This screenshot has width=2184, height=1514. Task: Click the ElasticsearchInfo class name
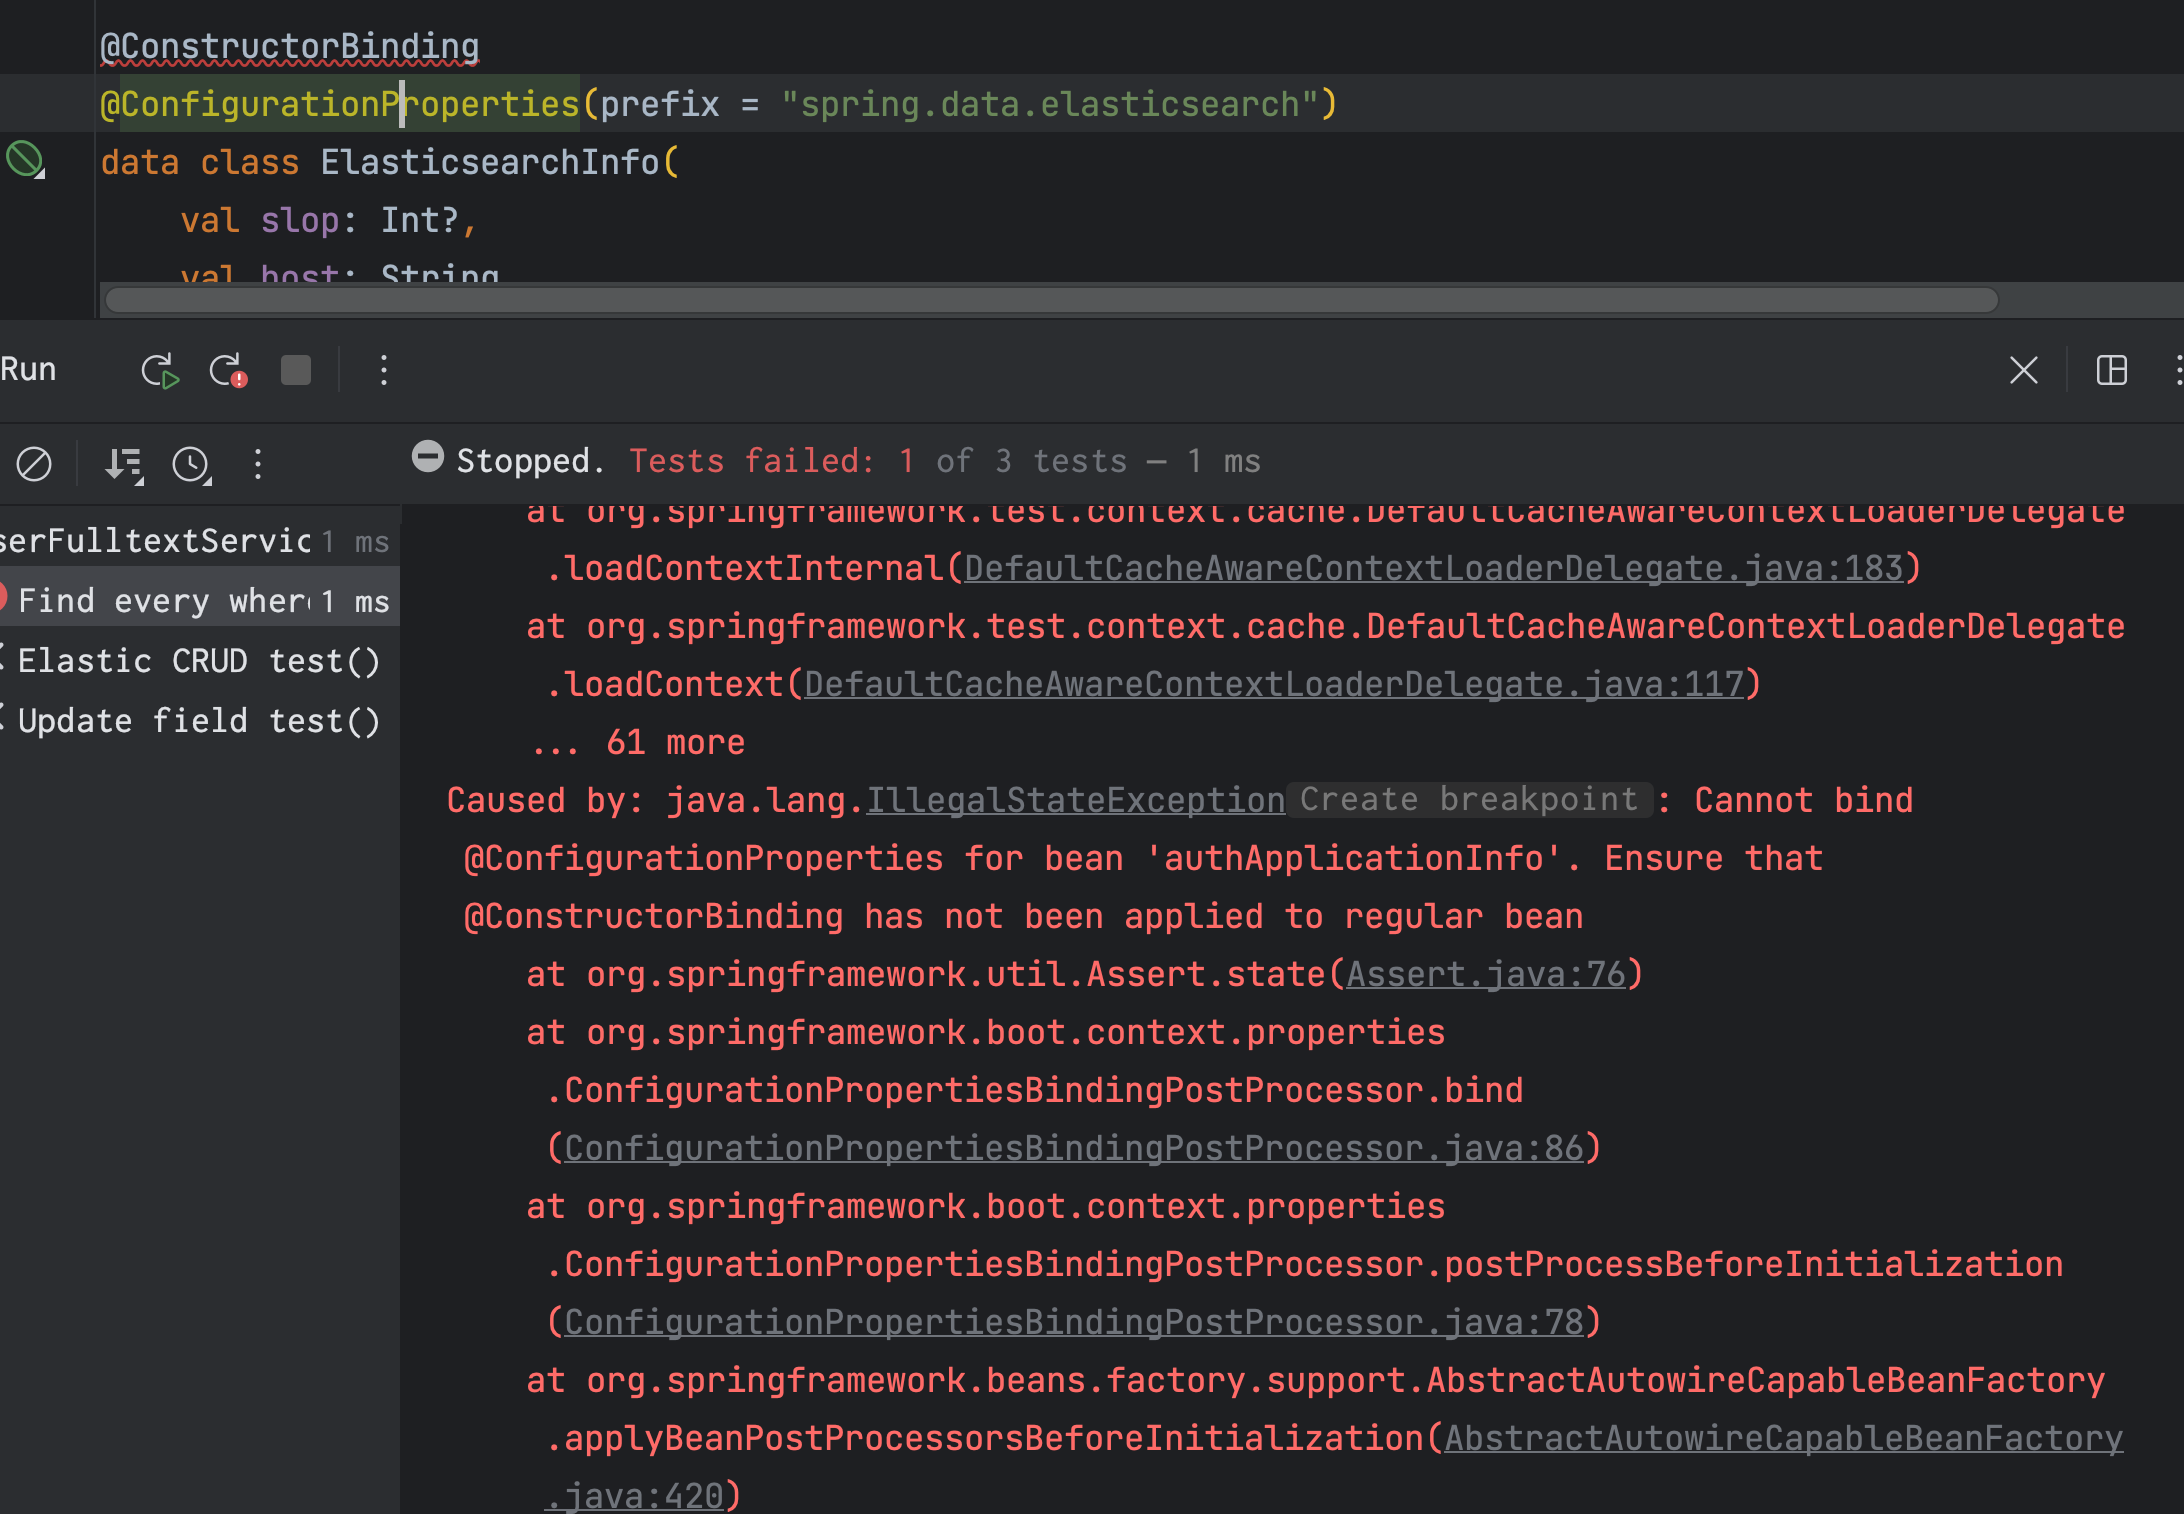[x=490, y=162]
